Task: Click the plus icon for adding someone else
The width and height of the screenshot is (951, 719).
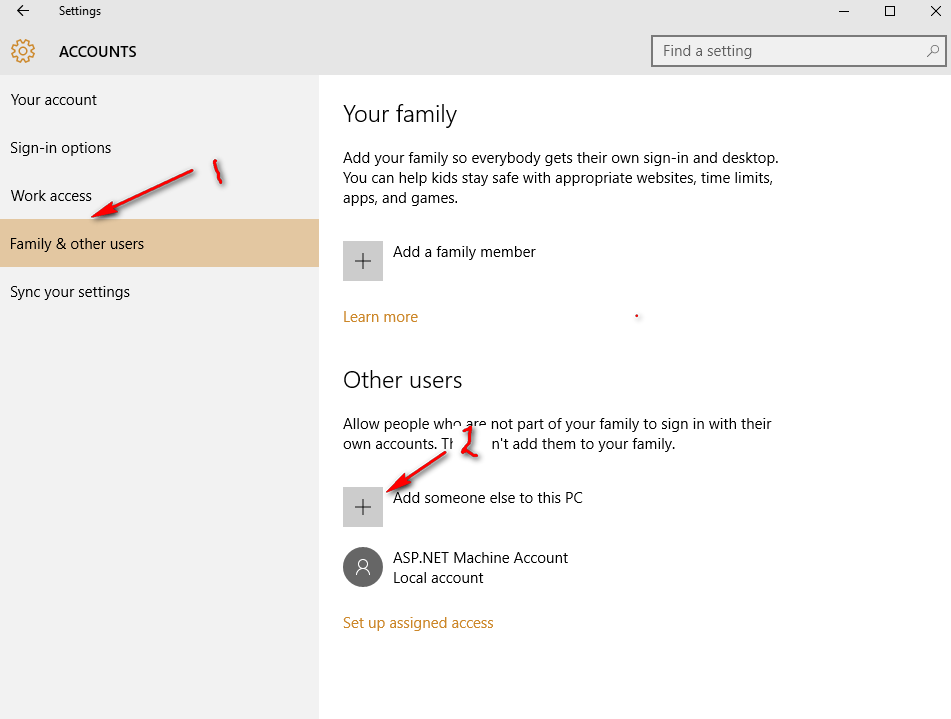Action: click(x=363, y=507)
